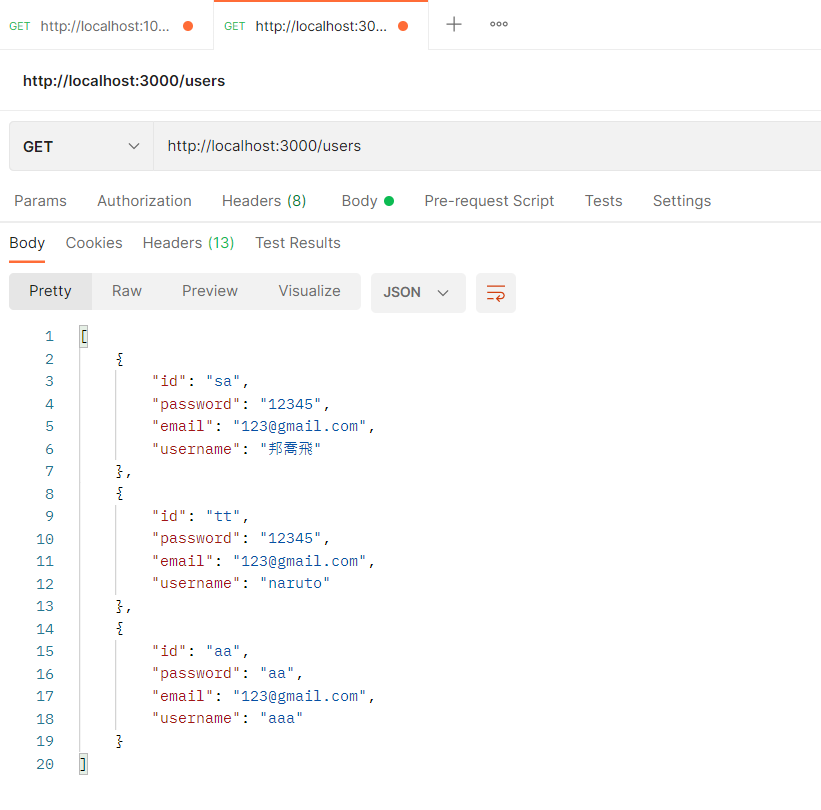This screenshot has height=810, width=821.
Task: Open the JSON format dropdown
Action: coord(417,292)
